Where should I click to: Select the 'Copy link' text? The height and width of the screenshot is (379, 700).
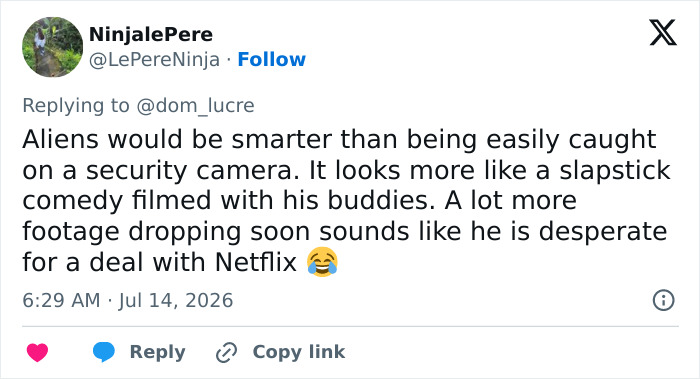click(x=299, y=352)
